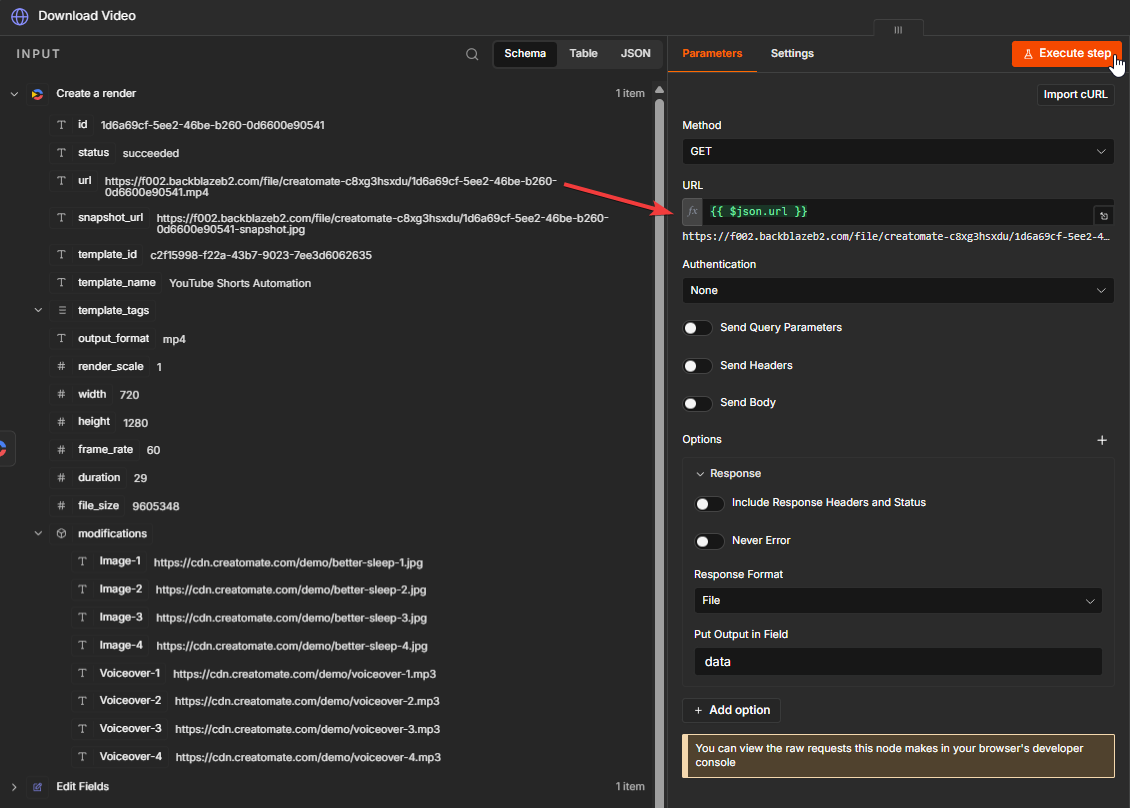Image resolution: width=1130 pixels, height=808 pixels.
Task: Click the Voiceover-2 field label
Action: [130, 701]
